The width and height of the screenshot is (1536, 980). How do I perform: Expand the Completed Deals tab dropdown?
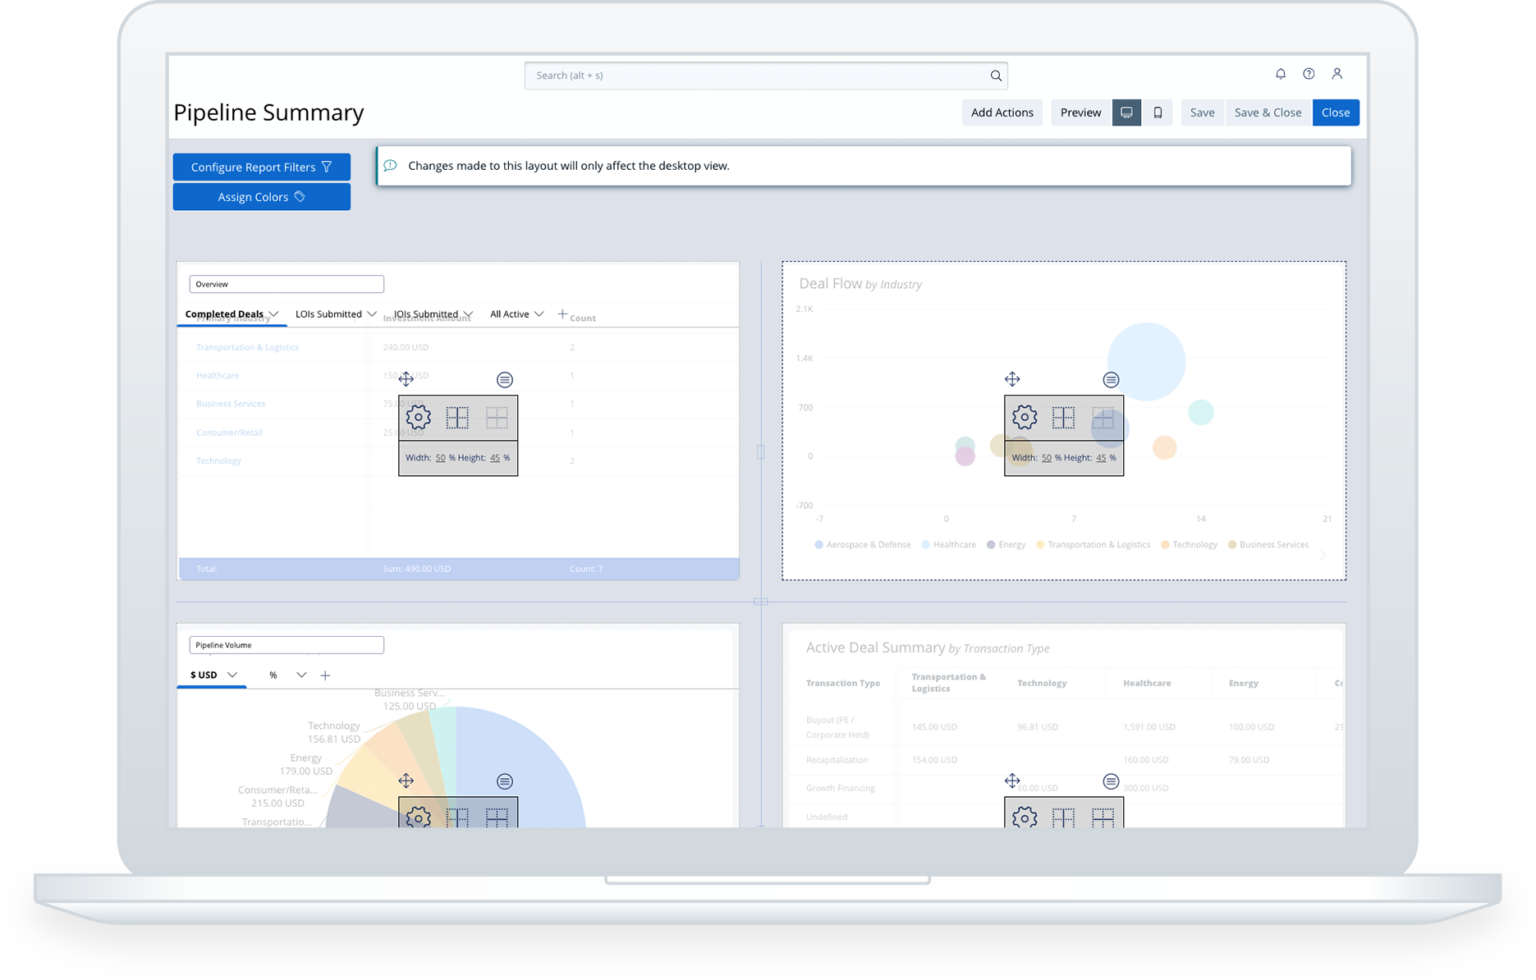click(273, 314)
